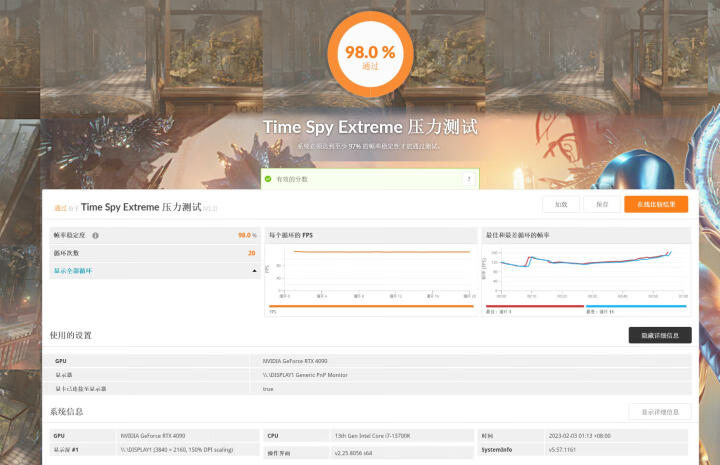
Task: Click the blue worst loop legend bar
Action: point(636,306)
